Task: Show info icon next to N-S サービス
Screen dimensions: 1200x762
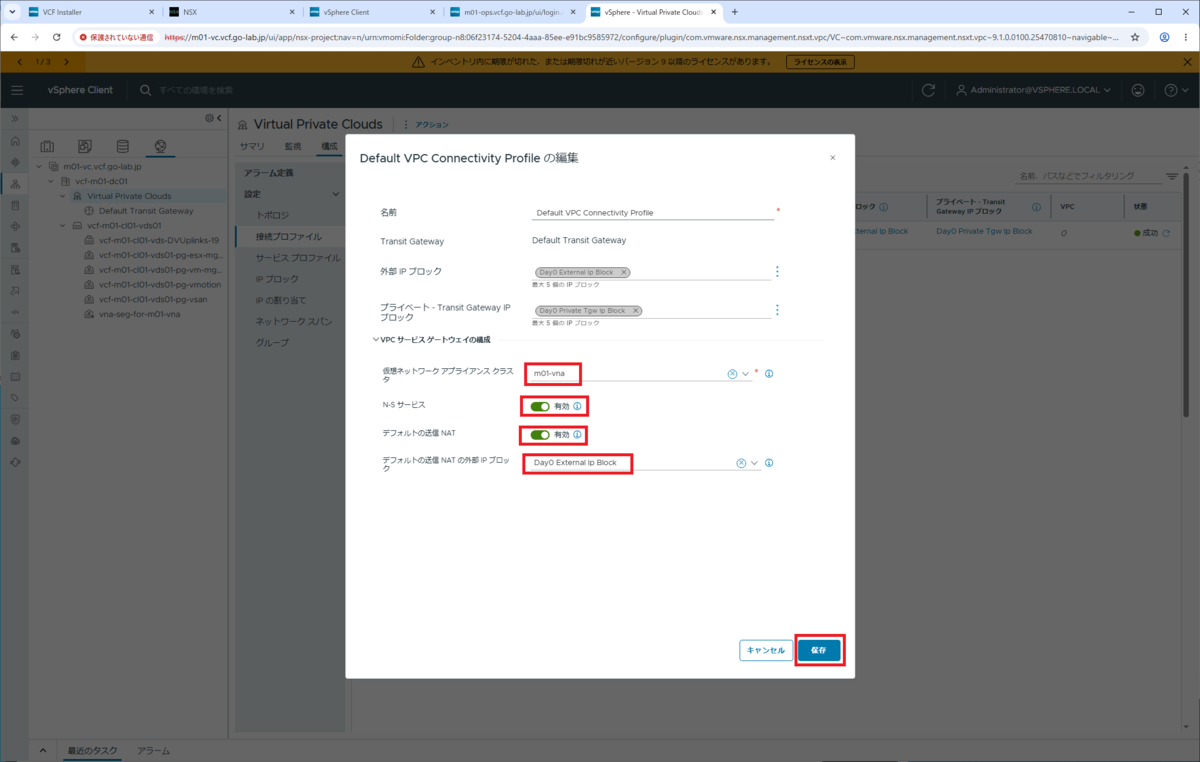Action: tap(577, 406)
